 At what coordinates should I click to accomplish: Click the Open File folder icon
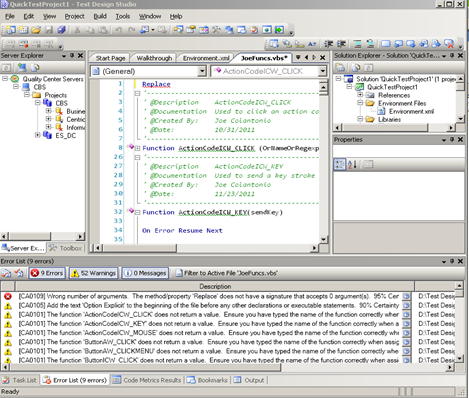[x=36, y=30]
